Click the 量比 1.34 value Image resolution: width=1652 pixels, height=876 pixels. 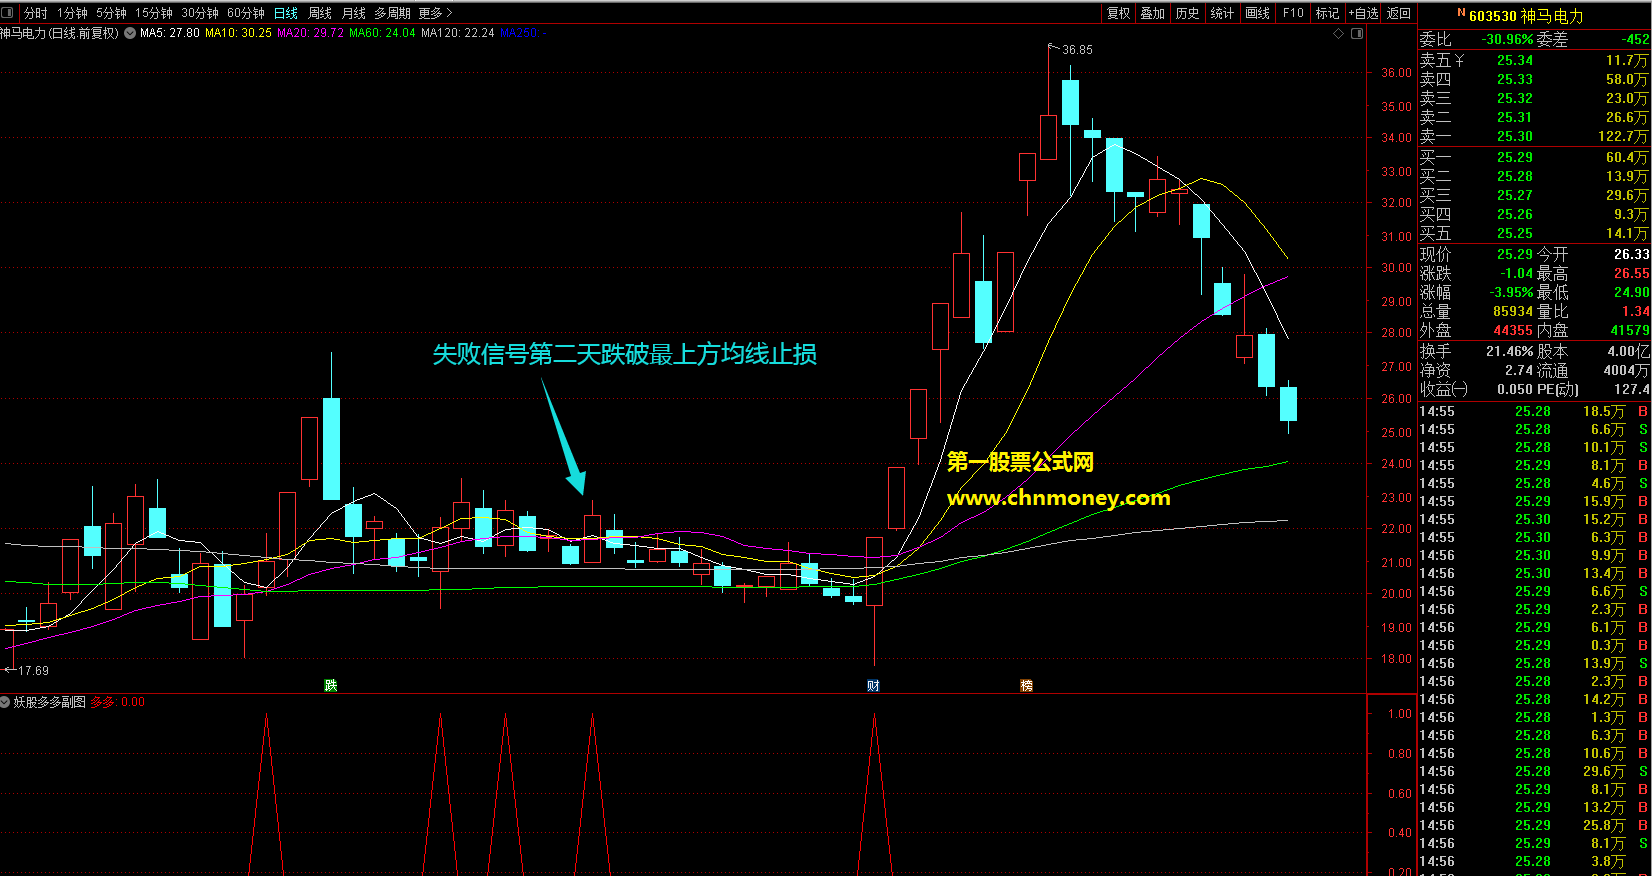pos(1635,311)
